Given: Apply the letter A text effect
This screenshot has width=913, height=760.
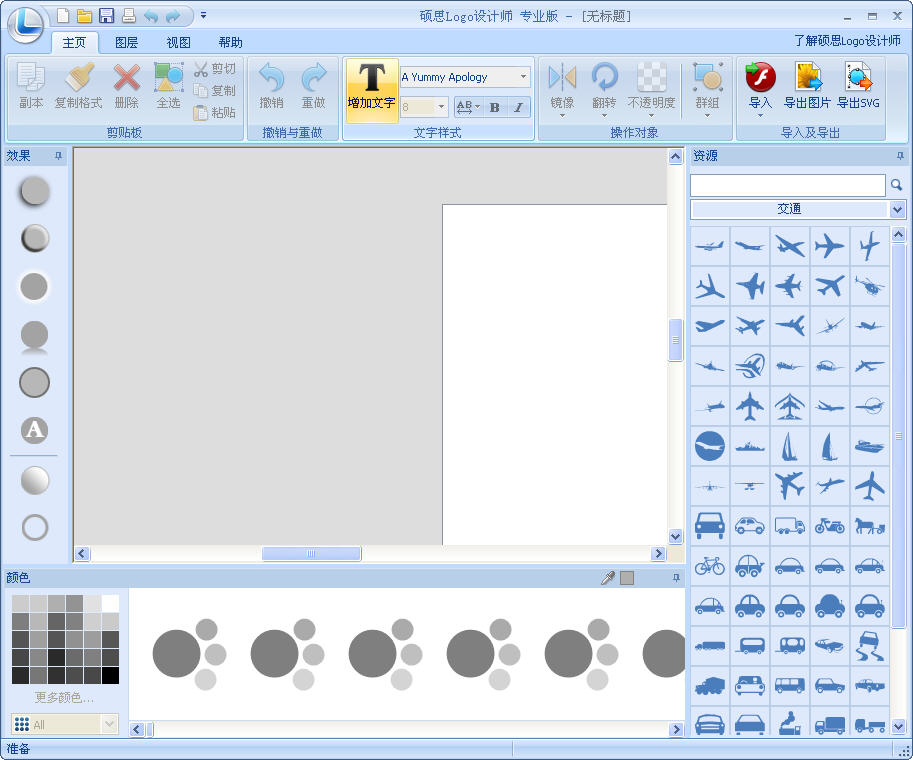Looking at the screenshot, I should point(35,430).
